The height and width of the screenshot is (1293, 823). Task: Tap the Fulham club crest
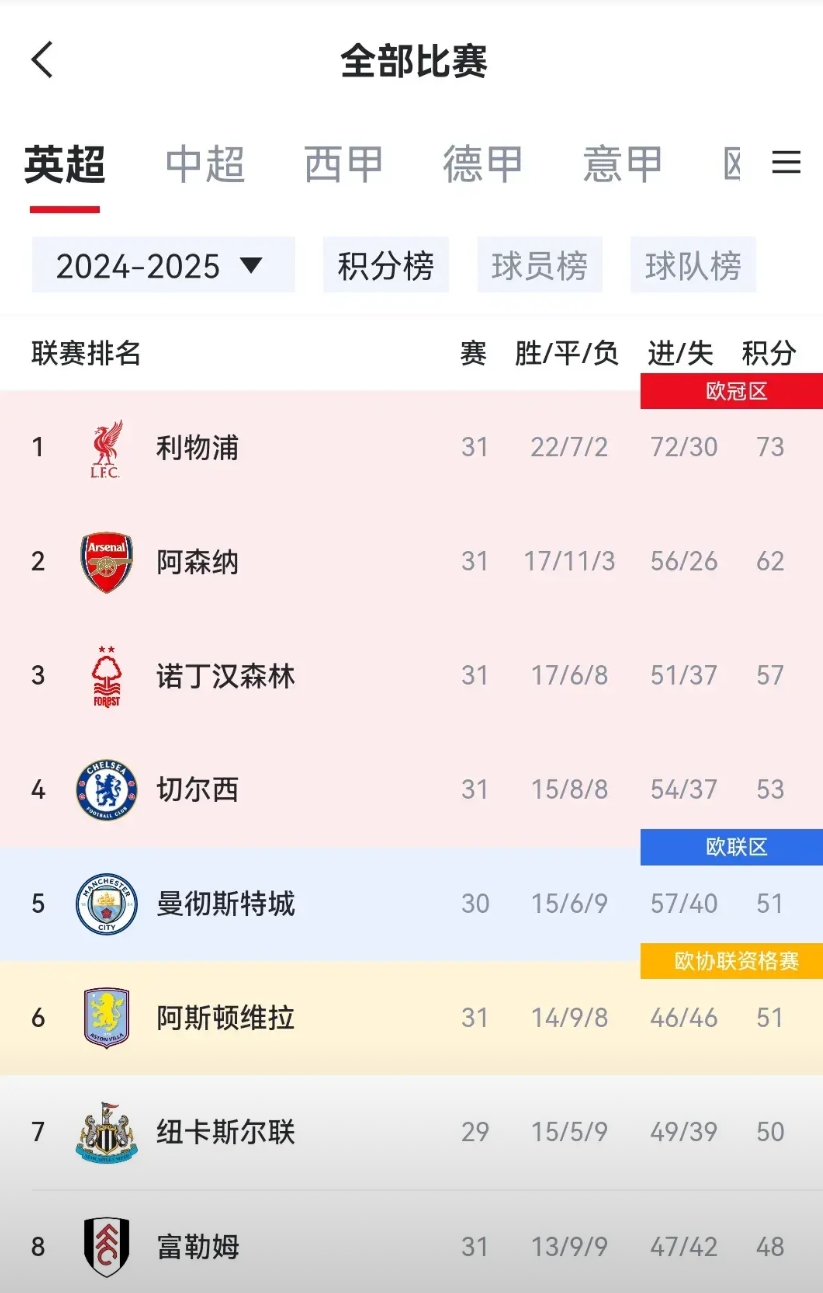pos(106,1247)
